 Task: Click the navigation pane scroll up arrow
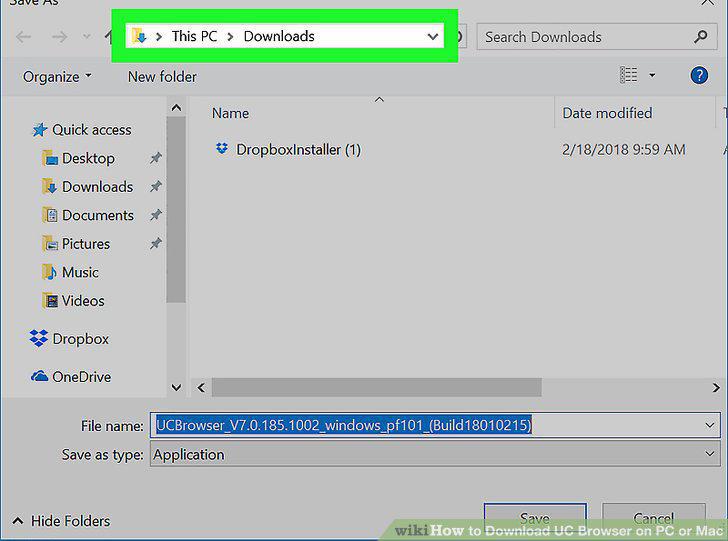[176, 108]
